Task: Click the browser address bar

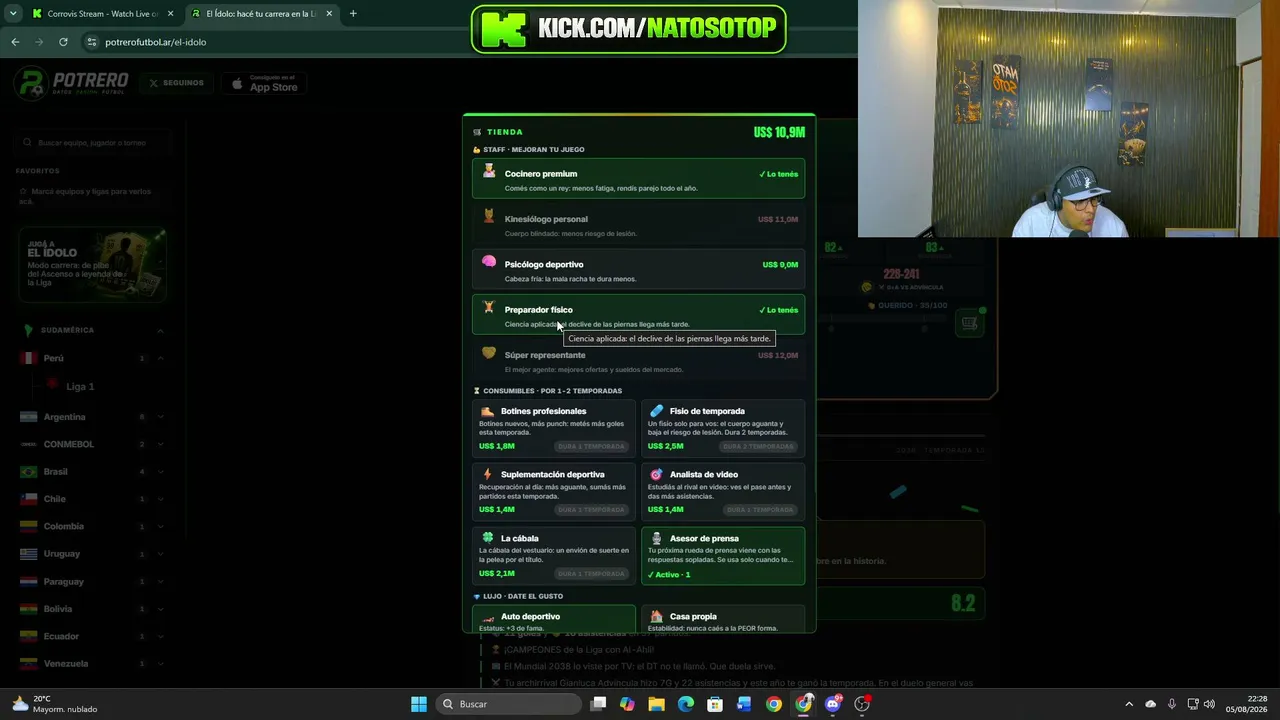Action: (270, 42)
